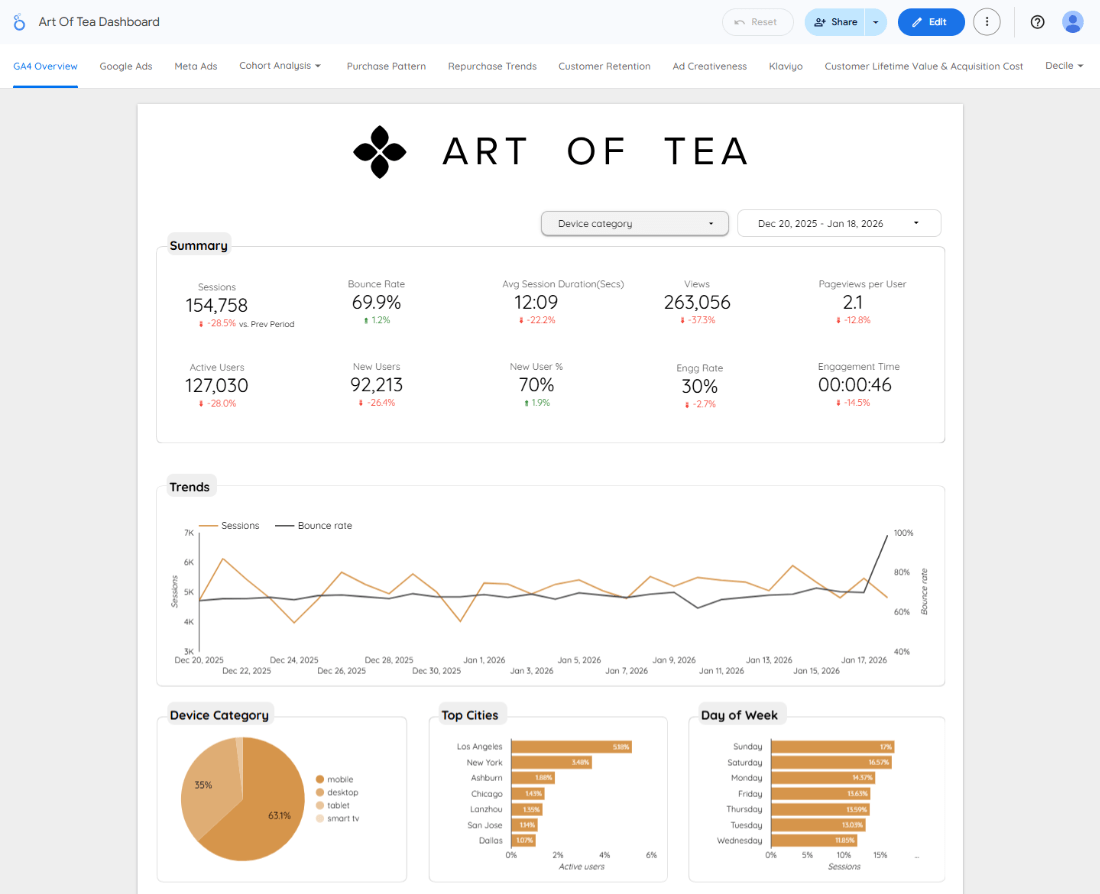Viewport: 1100px width, 894px height.
Task: Click the Los Angeles bar in Top Cities
Action: tap(572, 747)
